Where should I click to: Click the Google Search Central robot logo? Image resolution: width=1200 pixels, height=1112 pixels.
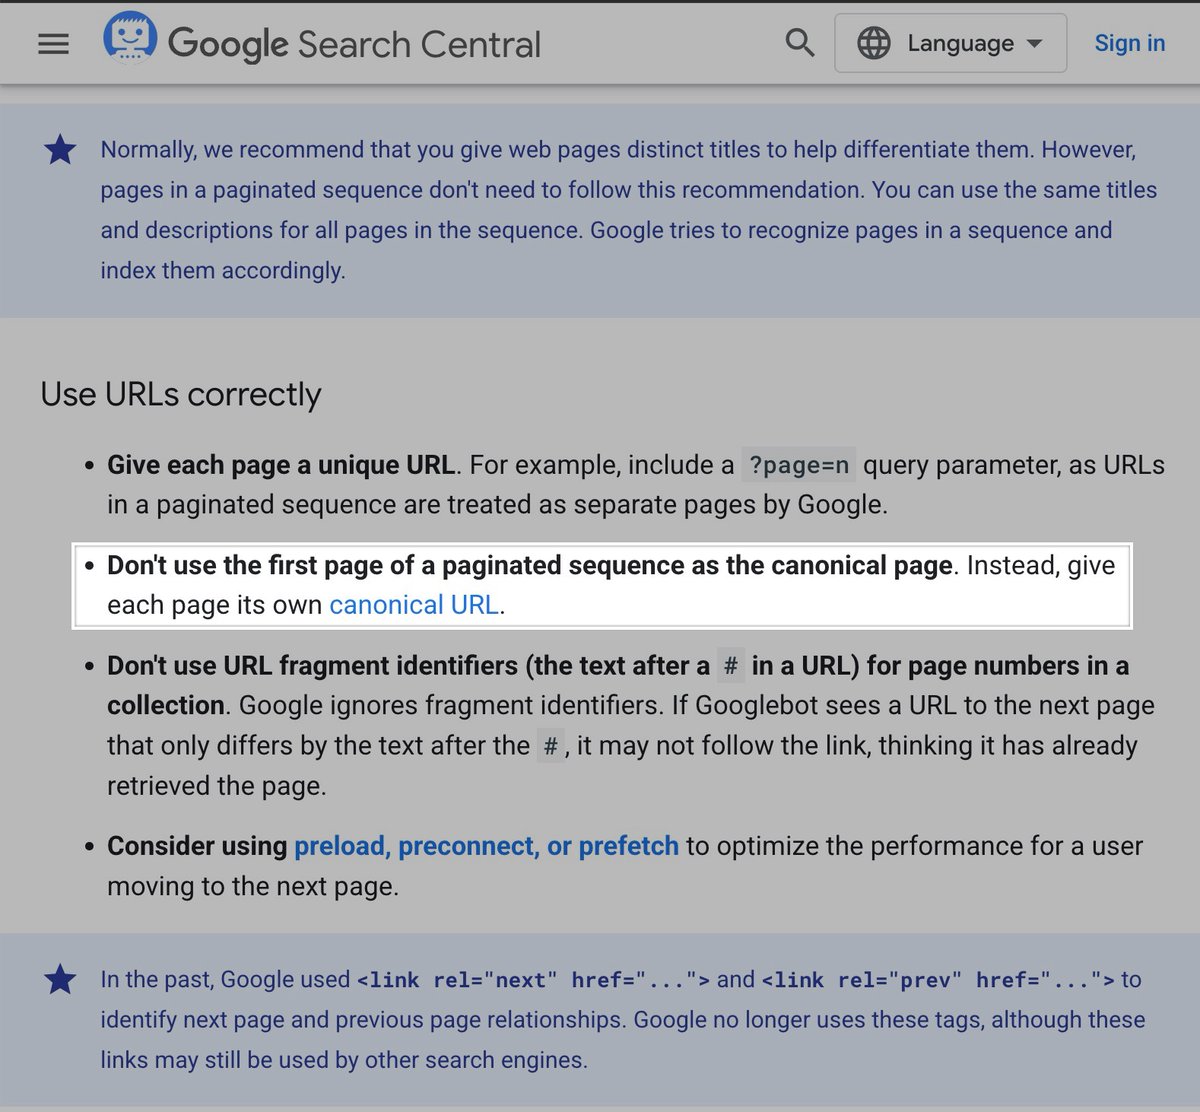click(x=130, y=39)
